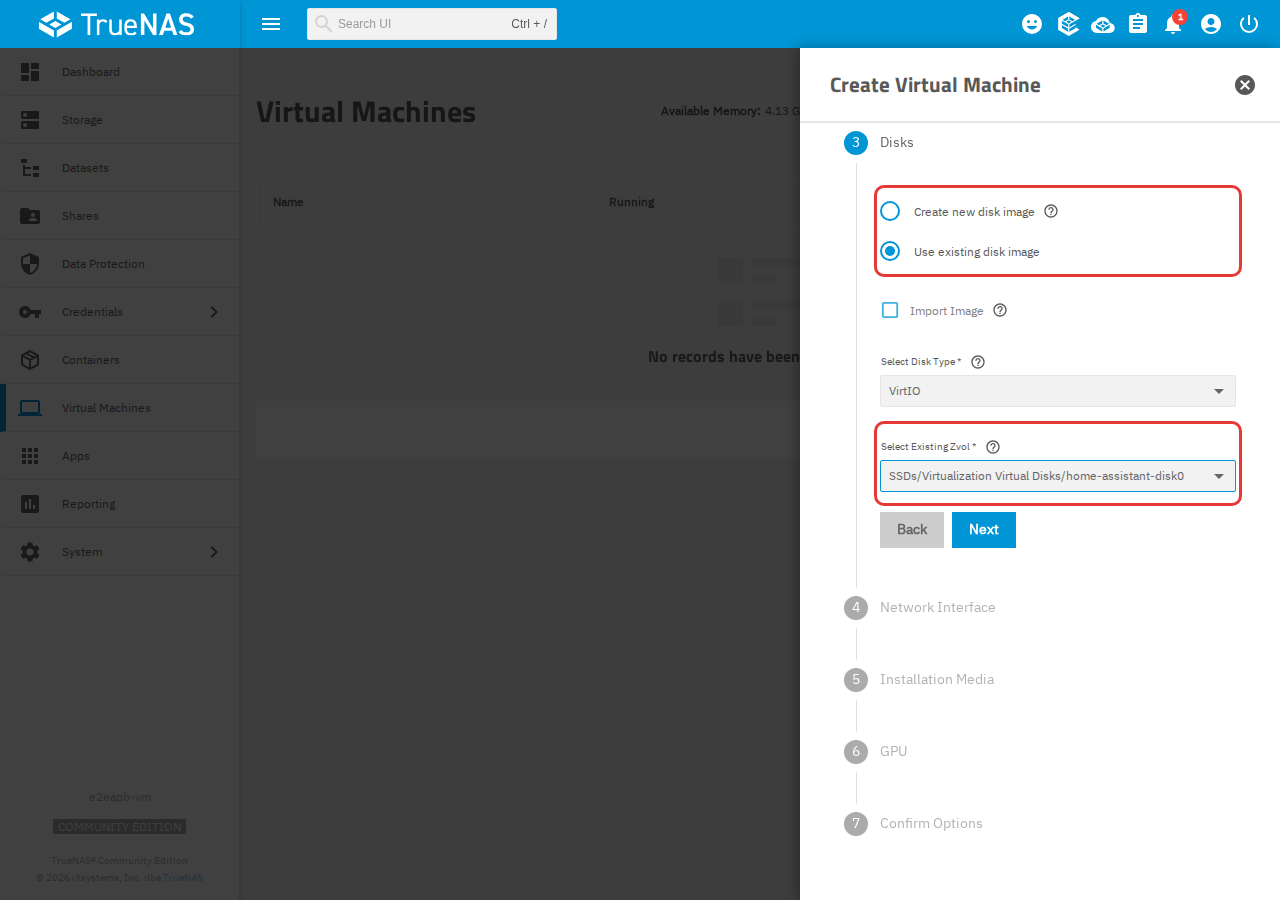This screenshot has height=900, width=1280.
Task: Click the feedback smiley face icon
Action: tap(1032, 24)
